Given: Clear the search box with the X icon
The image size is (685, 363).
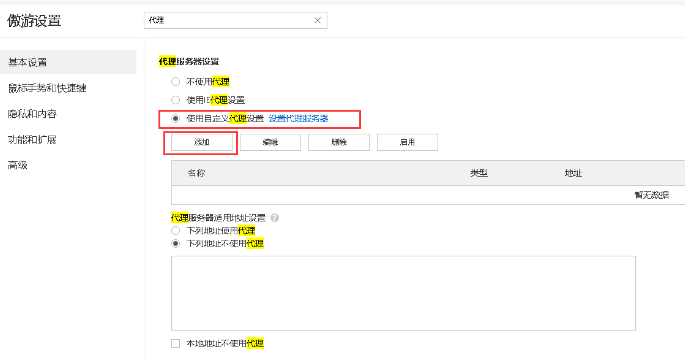Looking at the screenshot, I should [x=318, y=20].
